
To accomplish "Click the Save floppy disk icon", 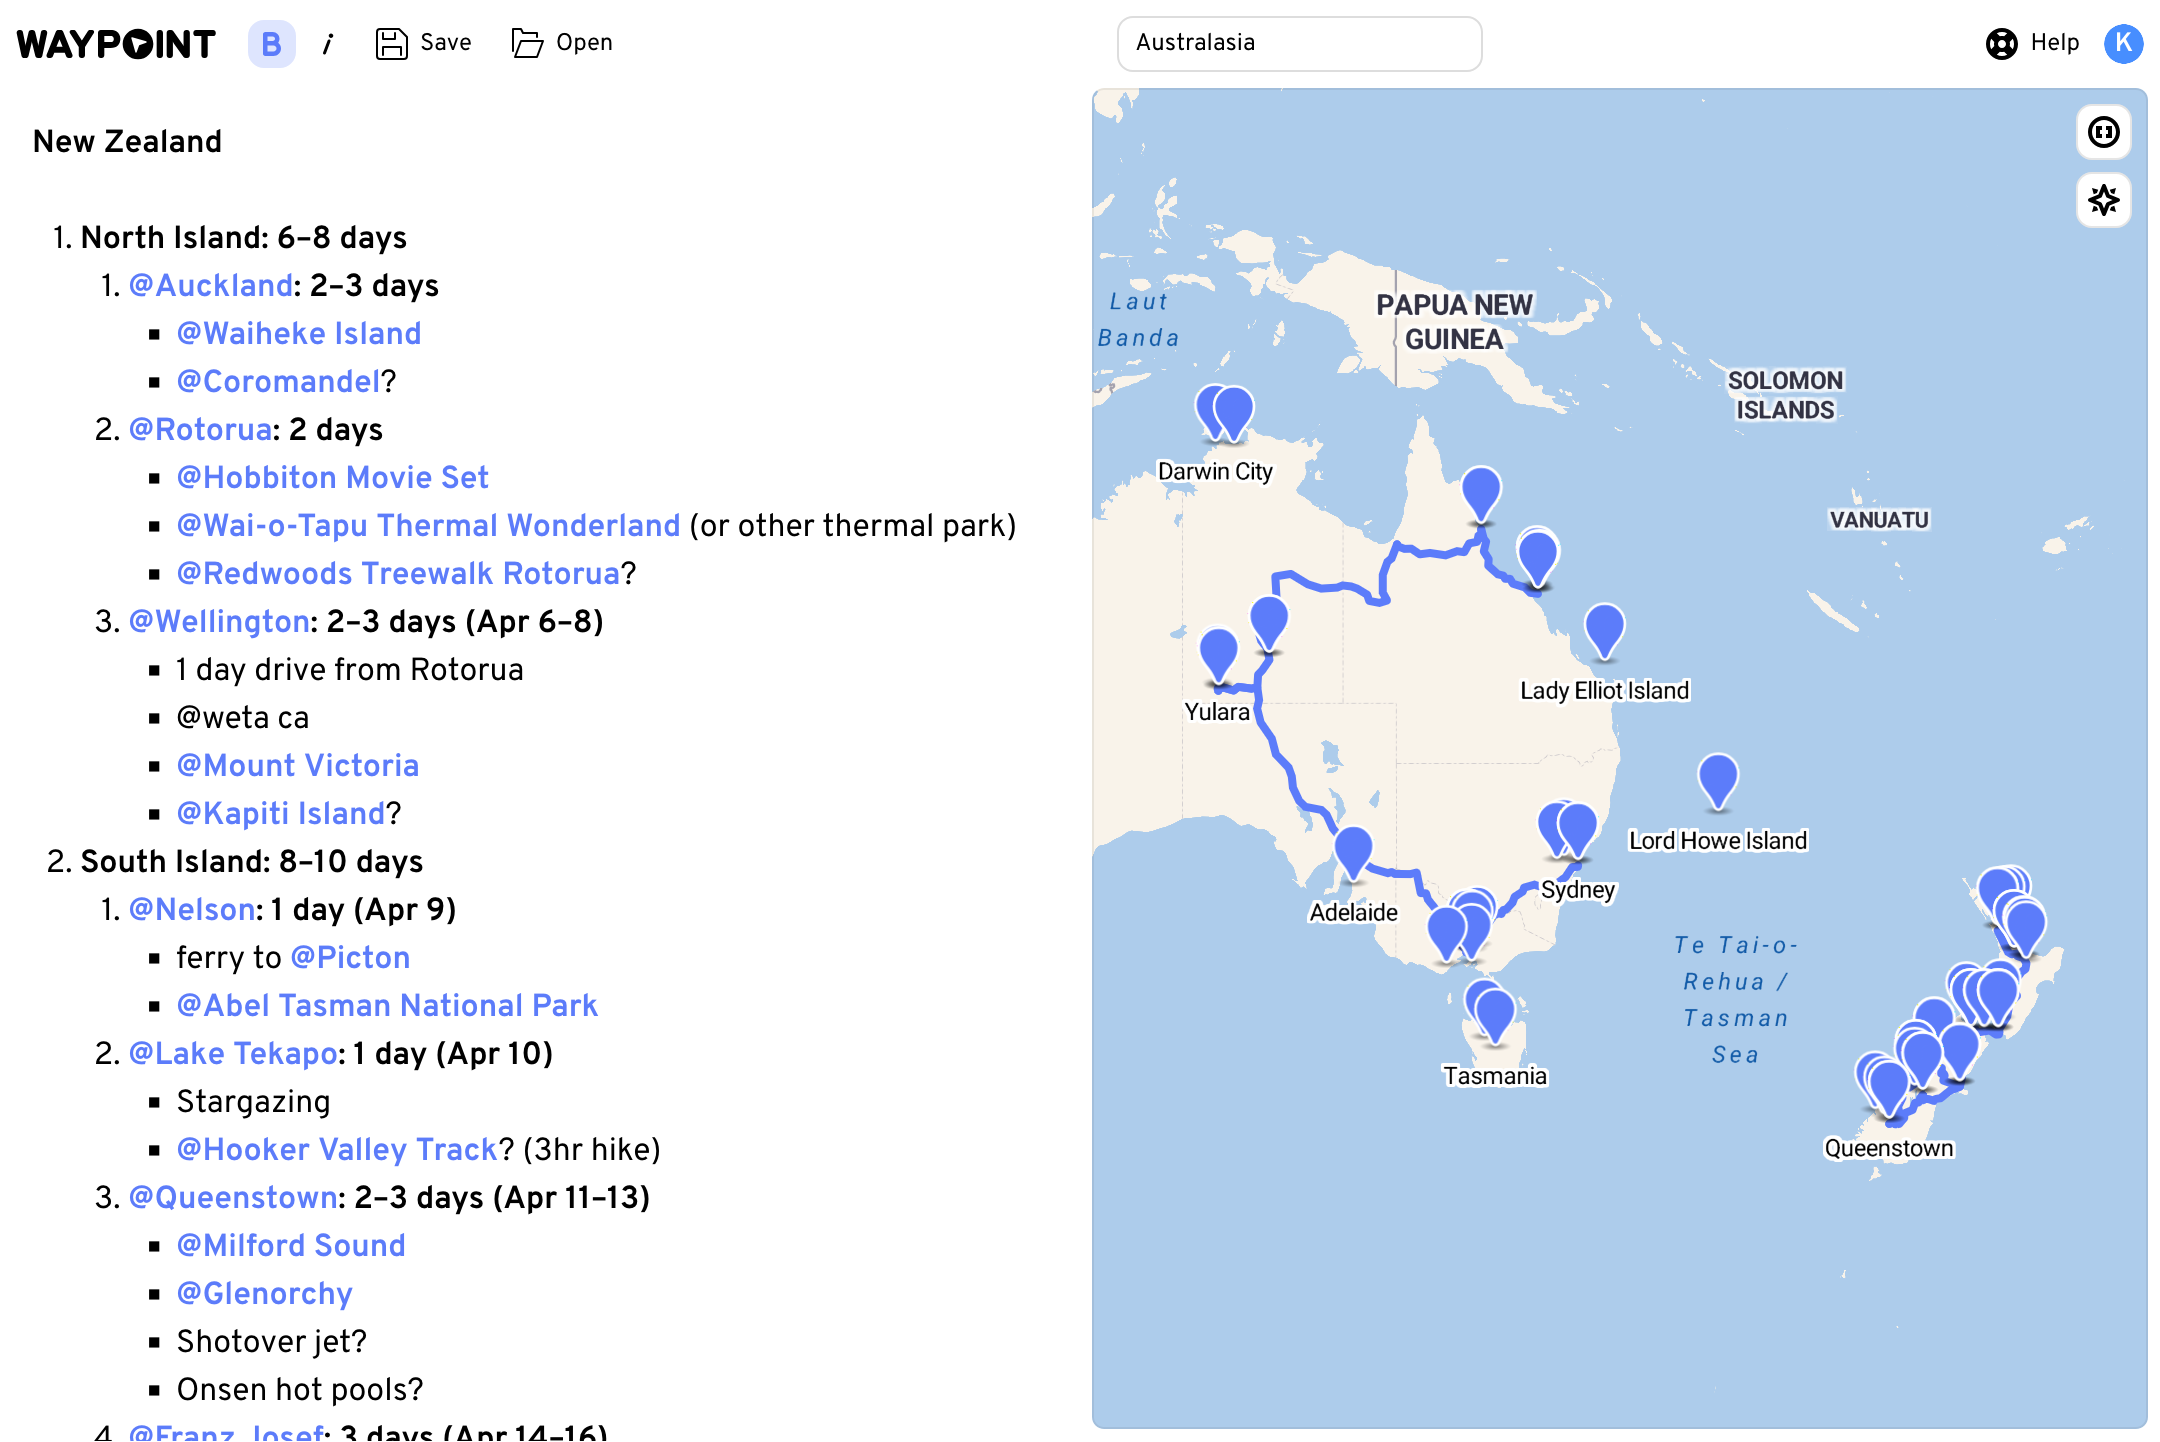I will click(393, 42).
